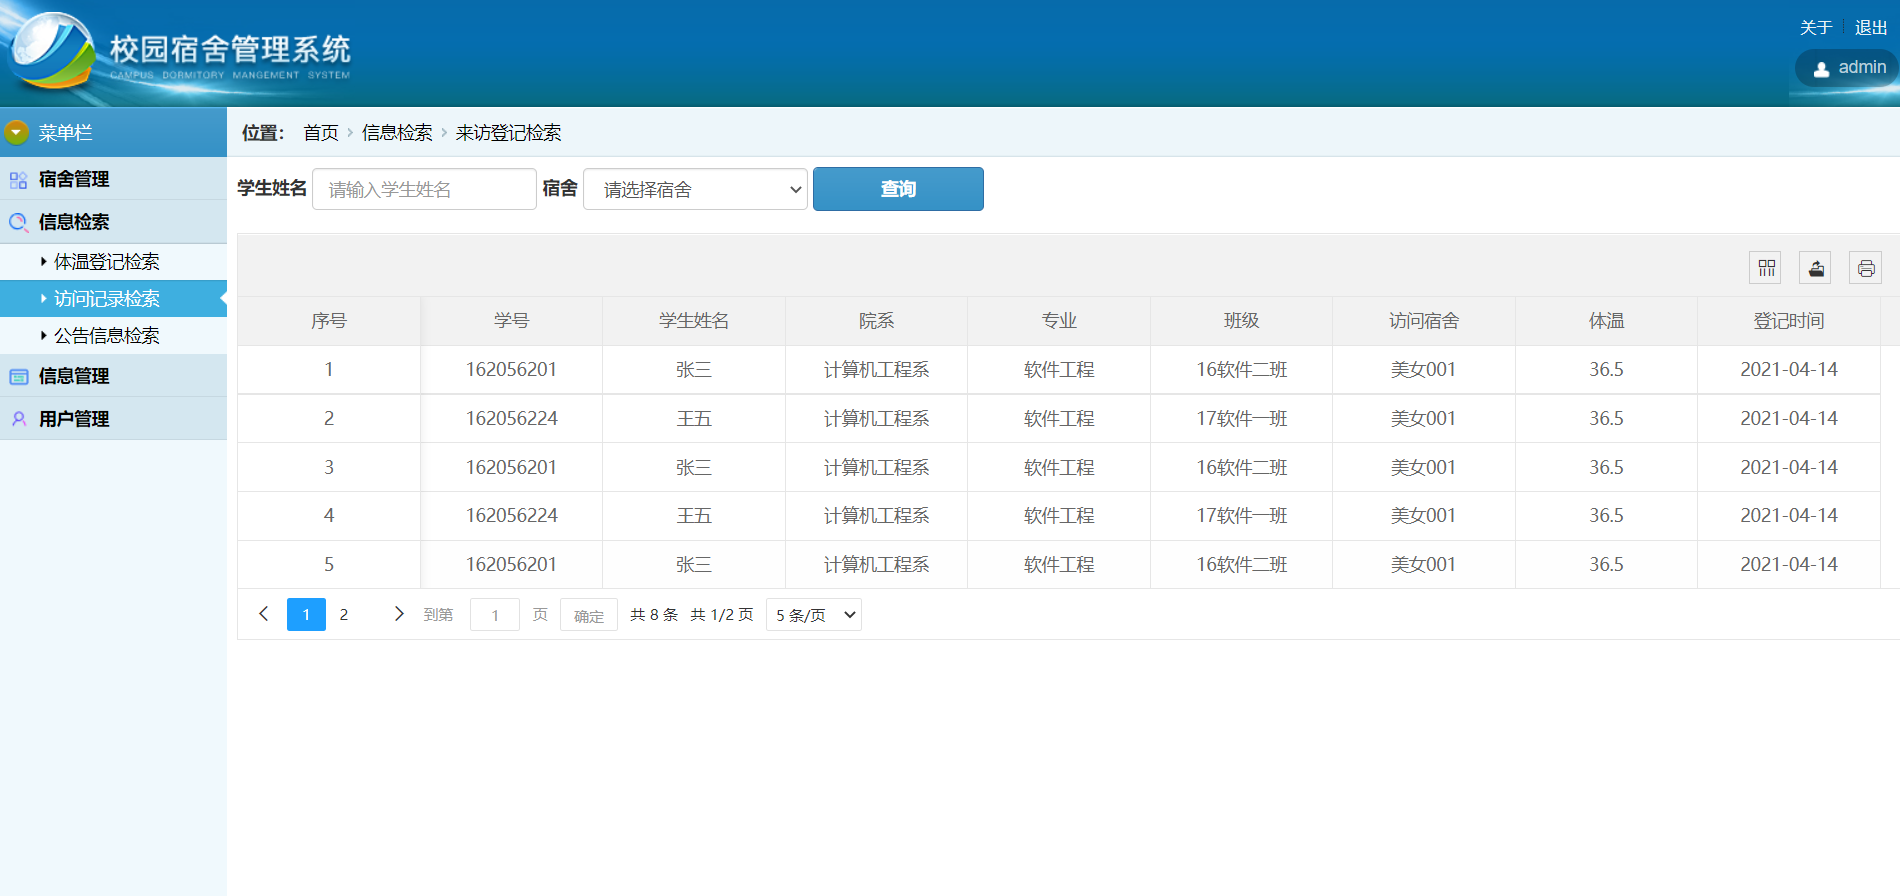Open the column filter icon
Viewport: 1900px width, 896px height.
click(1766, 268)
